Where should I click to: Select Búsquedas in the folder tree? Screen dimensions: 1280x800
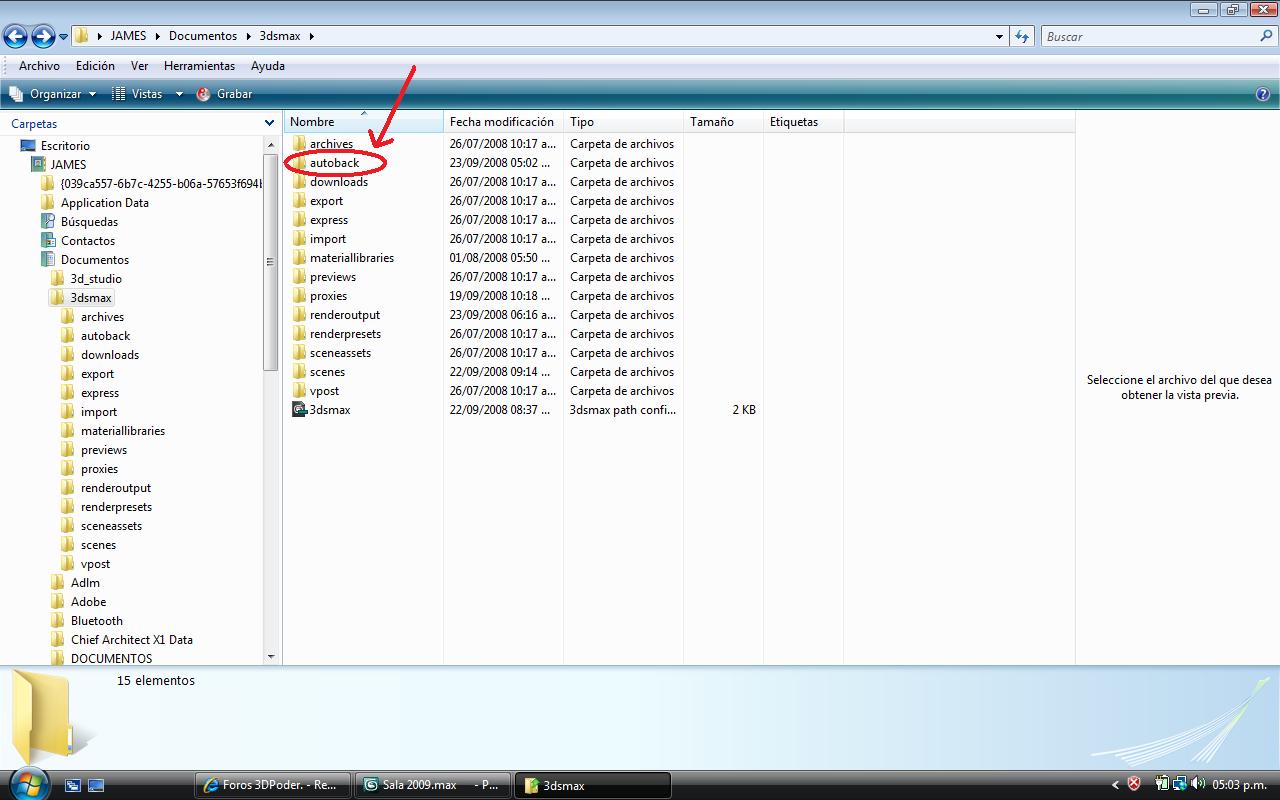(89, 222)
